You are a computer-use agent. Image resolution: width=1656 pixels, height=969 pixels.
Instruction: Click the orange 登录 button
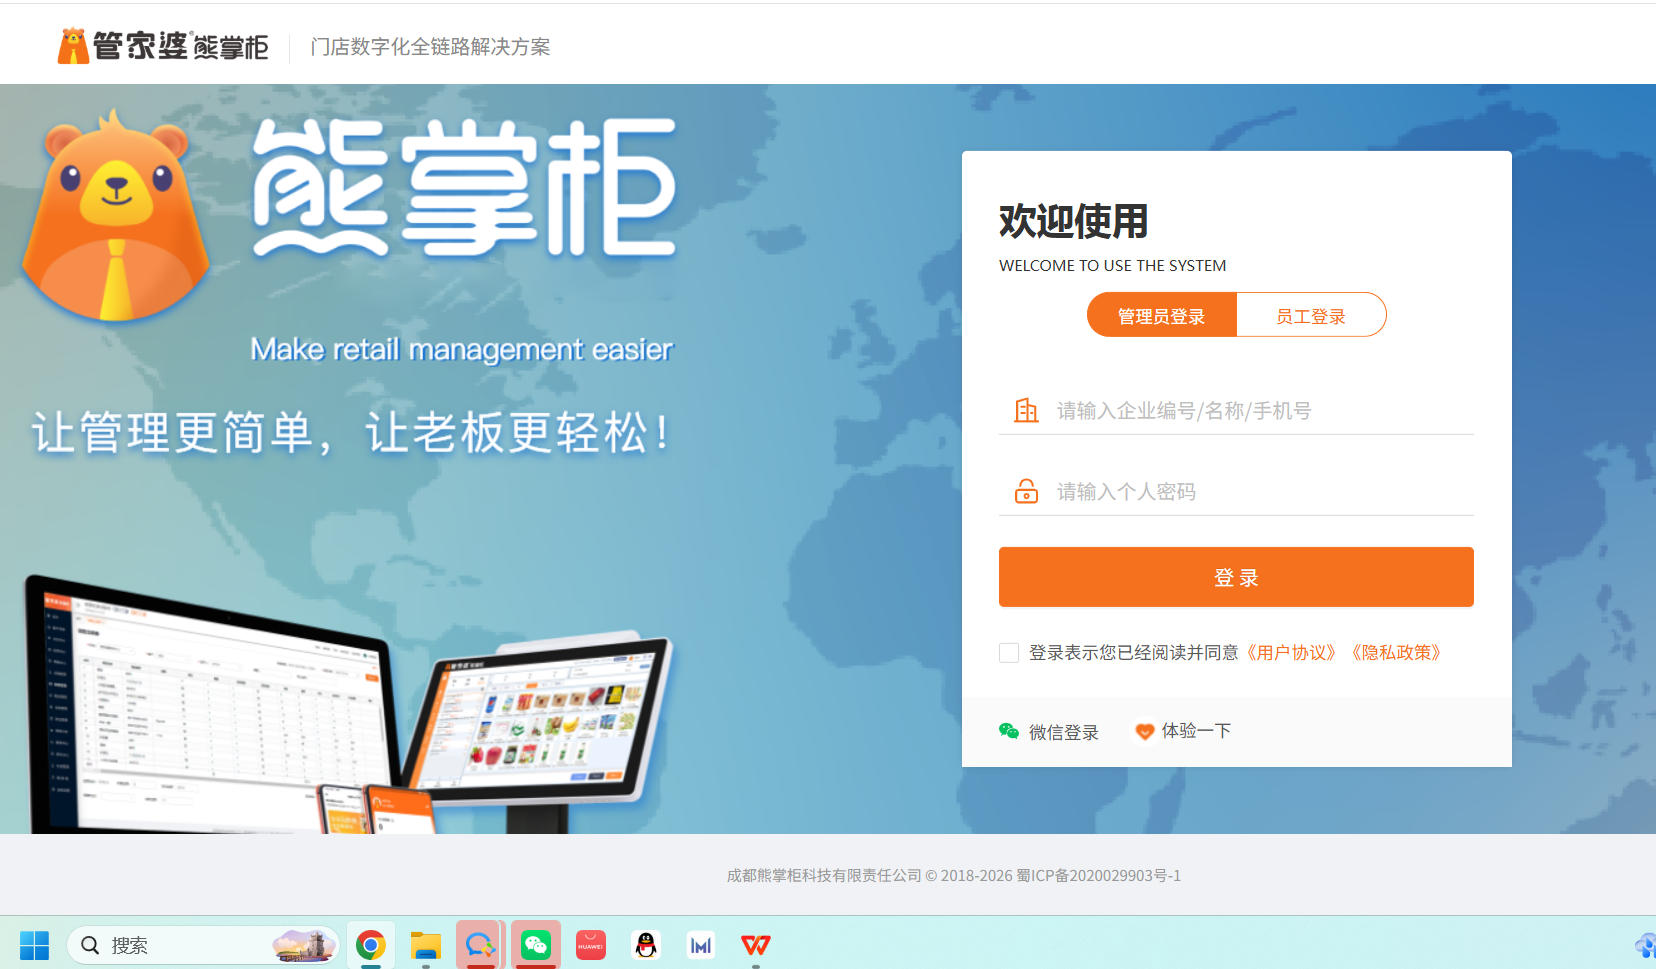(1236, 577)
